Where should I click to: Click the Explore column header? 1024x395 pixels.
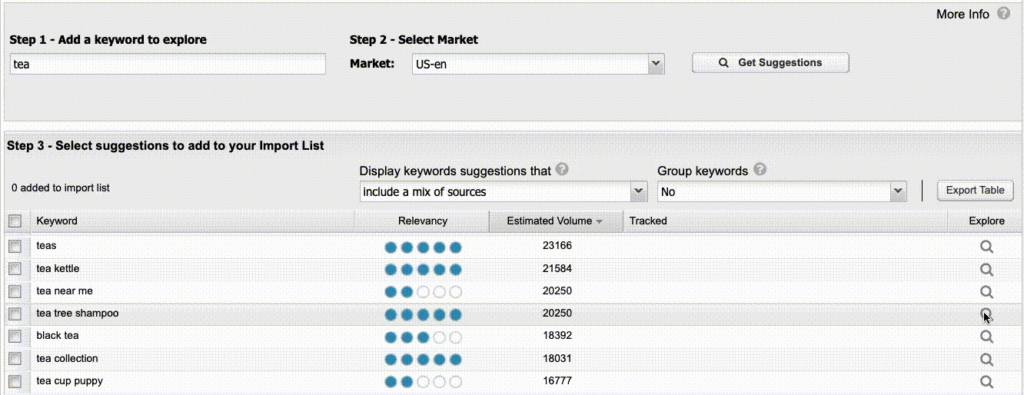click(986, 221)
